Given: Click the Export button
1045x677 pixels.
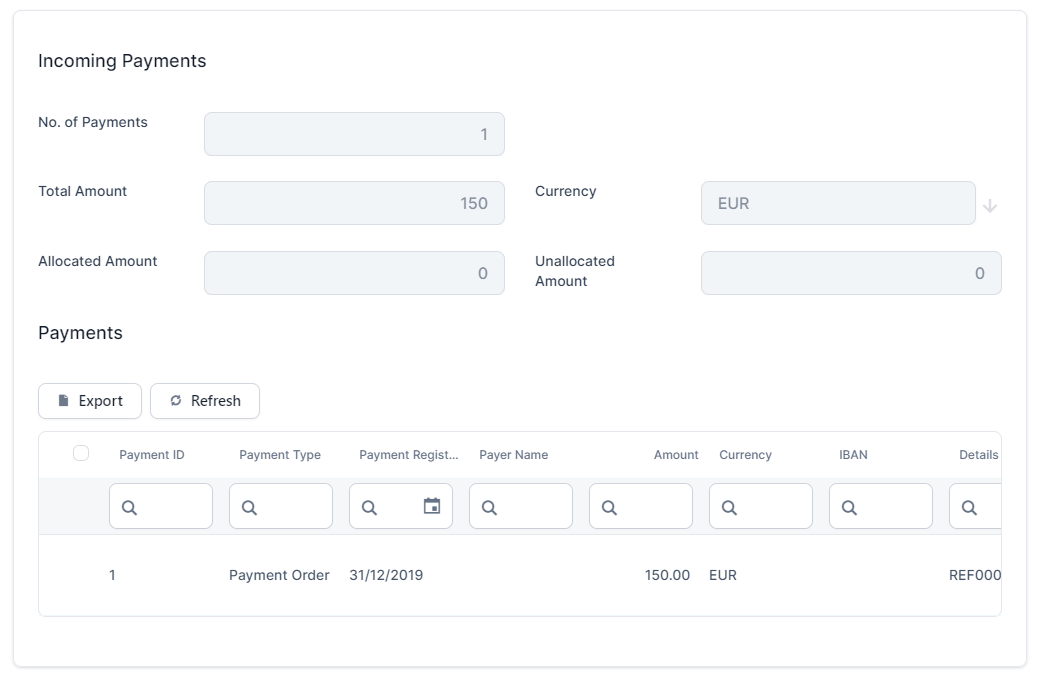Looking at the screenshot, I should click(x=90, y=401).
